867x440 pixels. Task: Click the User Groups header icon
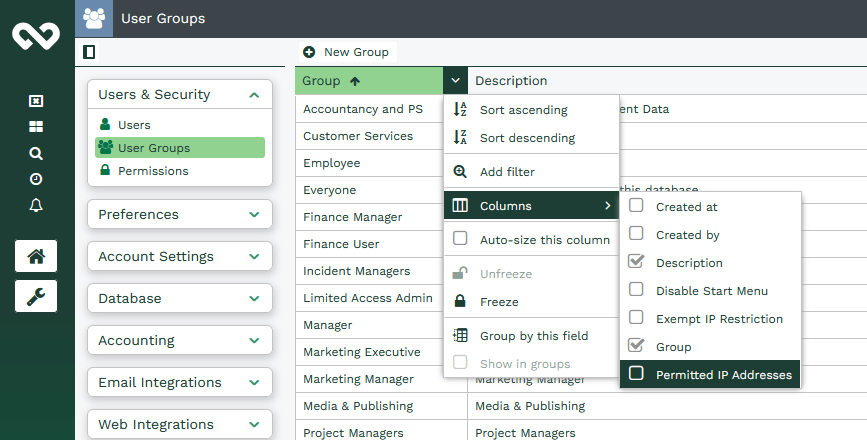pos(94,18)
